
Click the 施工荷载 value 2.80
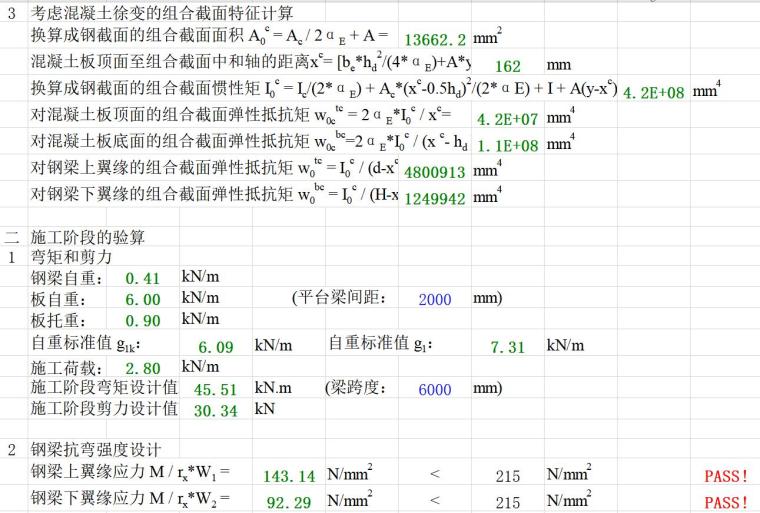[143, 368]
